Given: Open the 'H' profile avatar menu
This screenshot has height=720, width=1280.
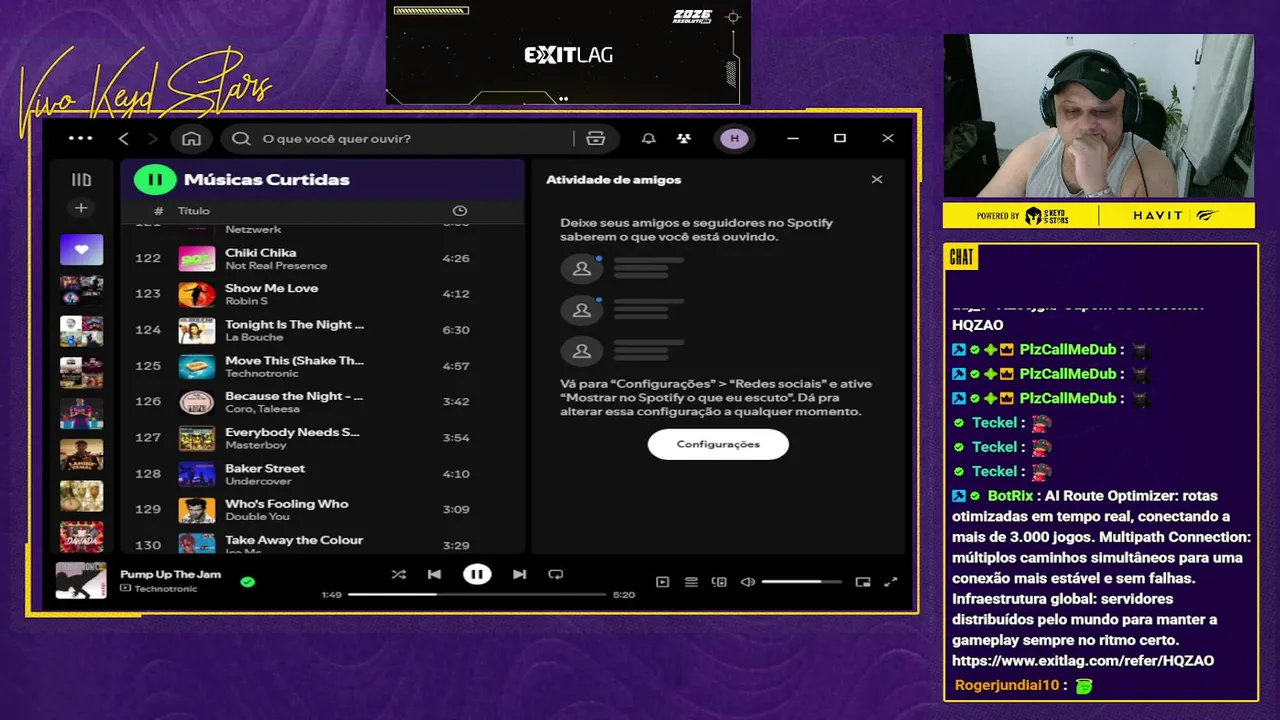Looking at the screenshot, I should click(x=735, y=138).
